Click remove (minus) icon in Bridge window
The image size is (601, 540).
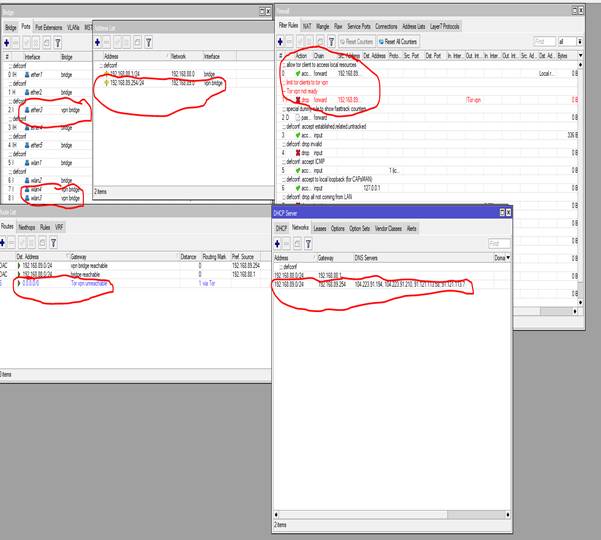coord(16,43)
